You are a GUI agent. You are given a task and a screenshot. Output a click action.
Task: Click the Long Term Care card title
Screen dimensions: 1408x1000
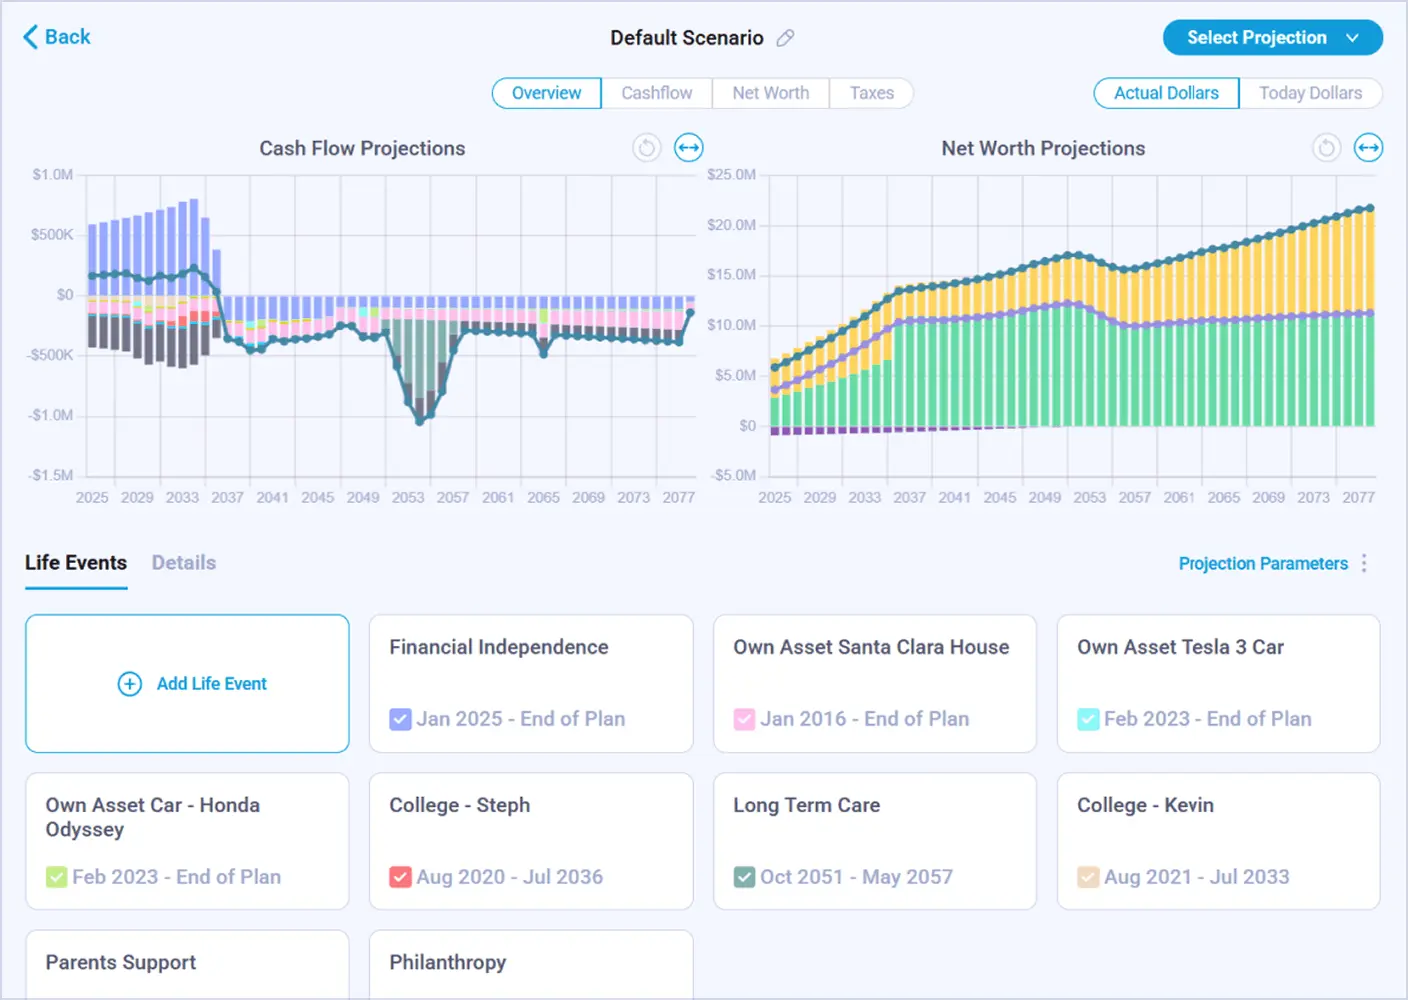pos(807,805)
